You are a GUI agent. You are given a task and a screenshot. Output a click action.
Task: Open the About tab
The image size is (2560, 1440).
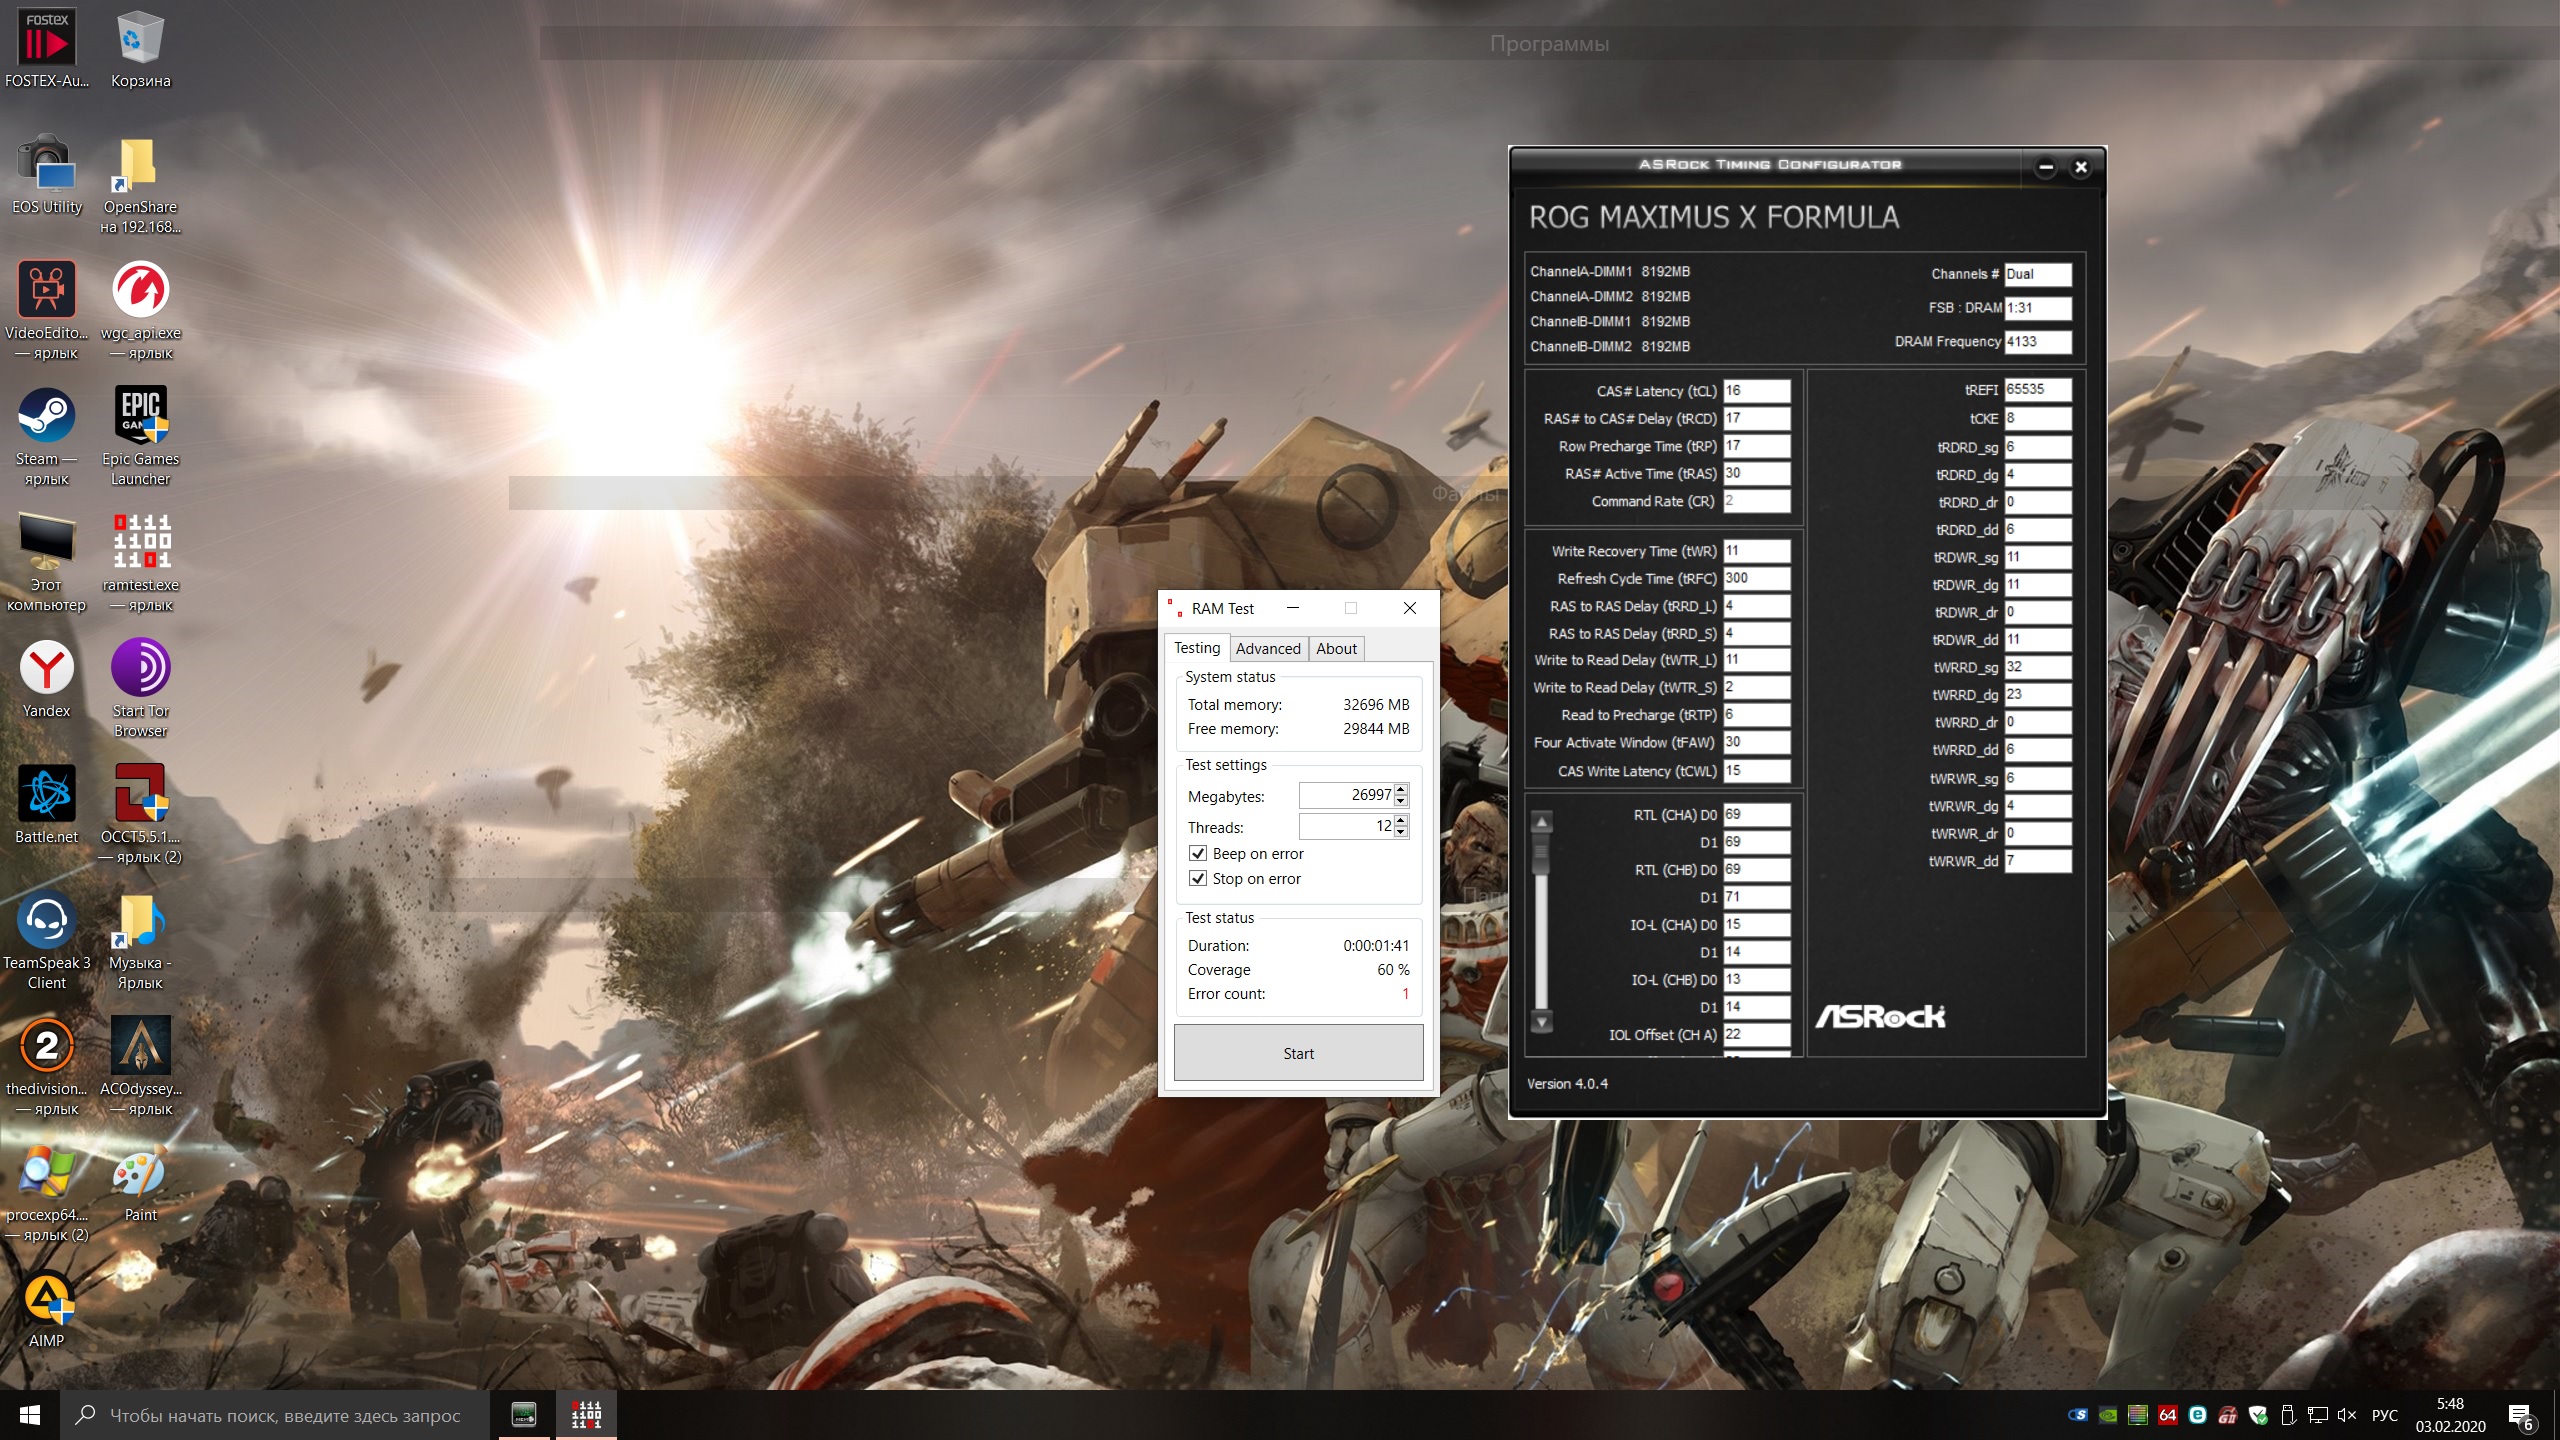tap(1336, 648)
